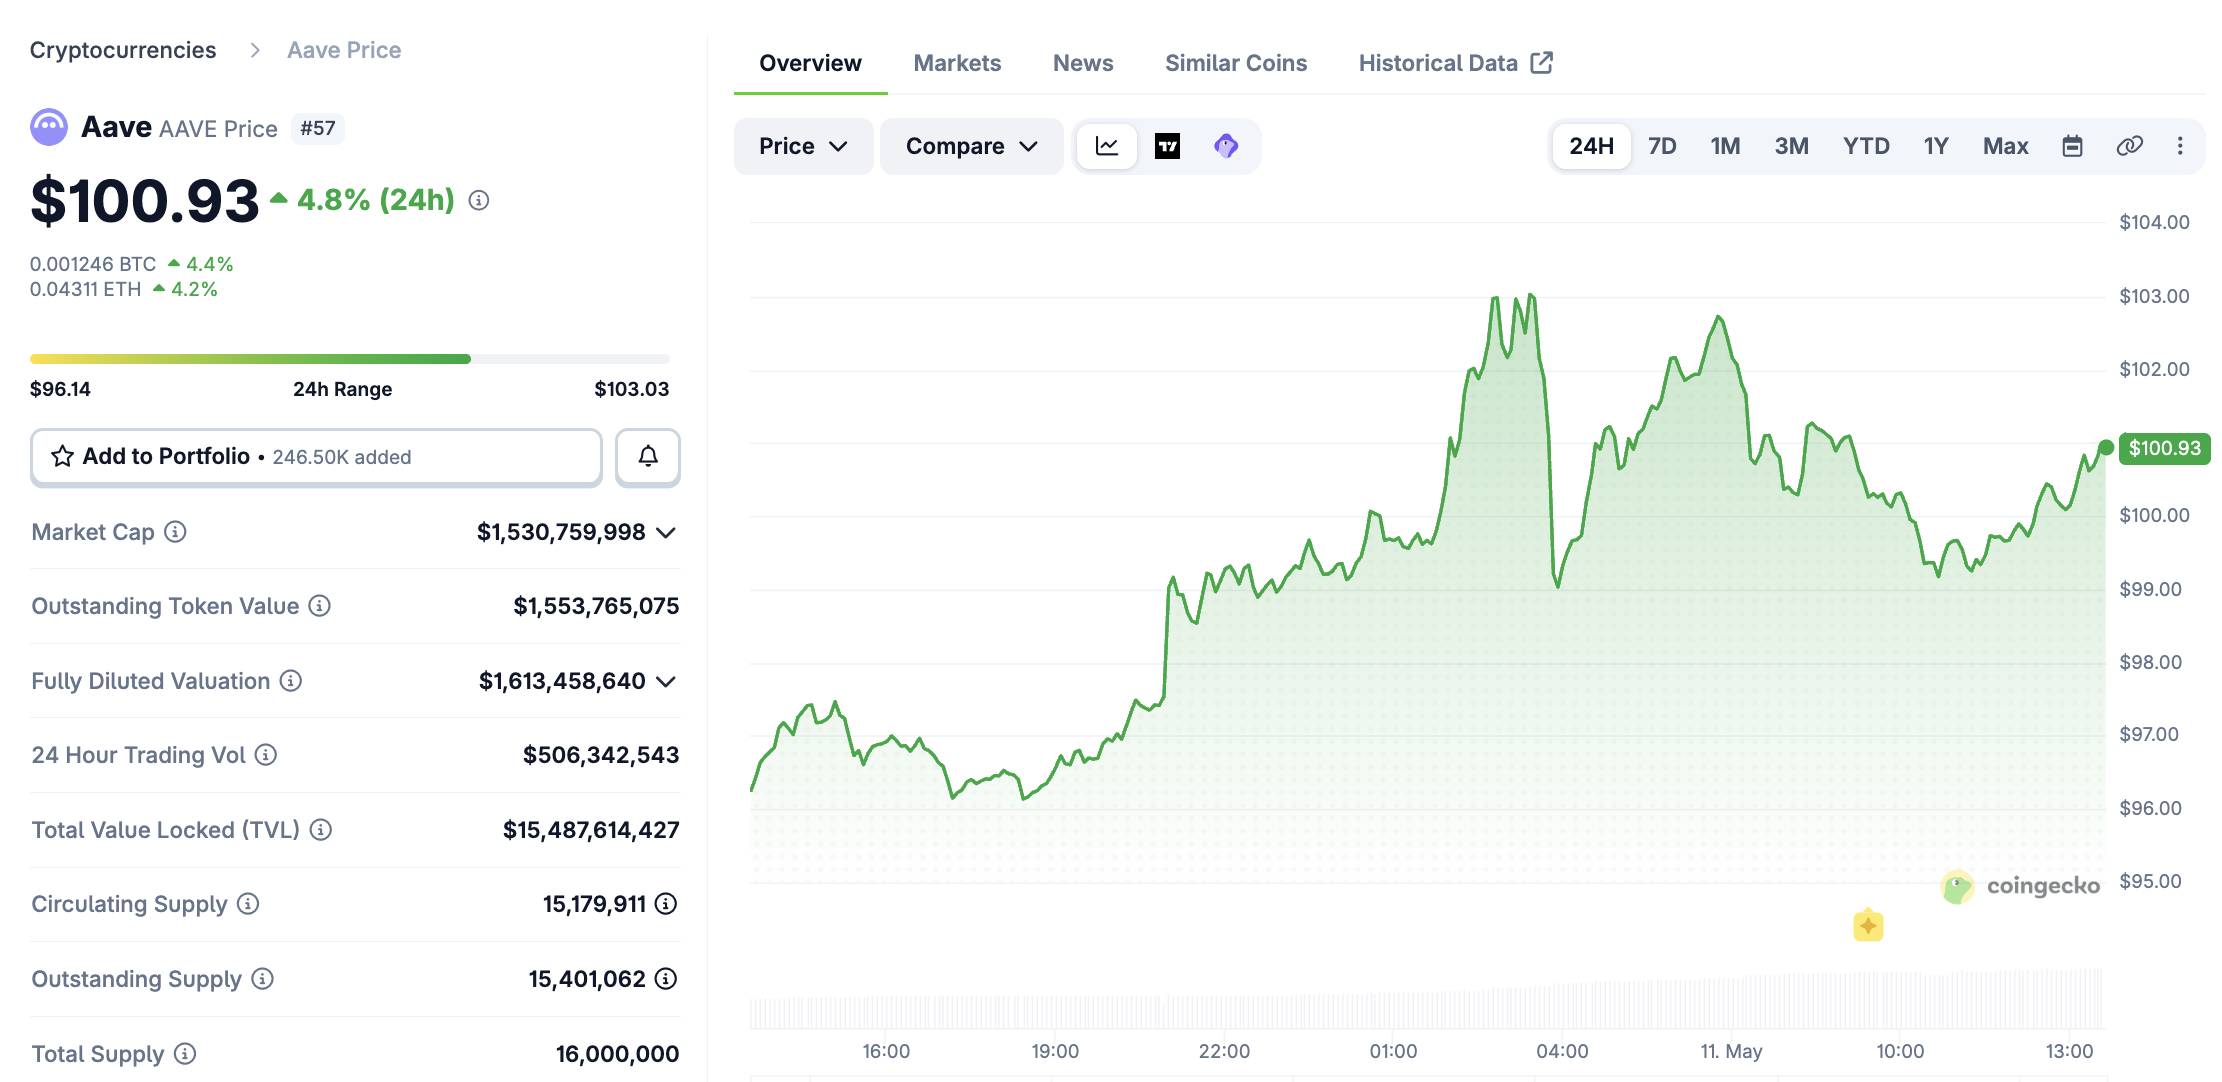The width and height of the screenshot is (2222, 1082).
Task: Switch to the line chart view icon
Action: point(1107,146)
